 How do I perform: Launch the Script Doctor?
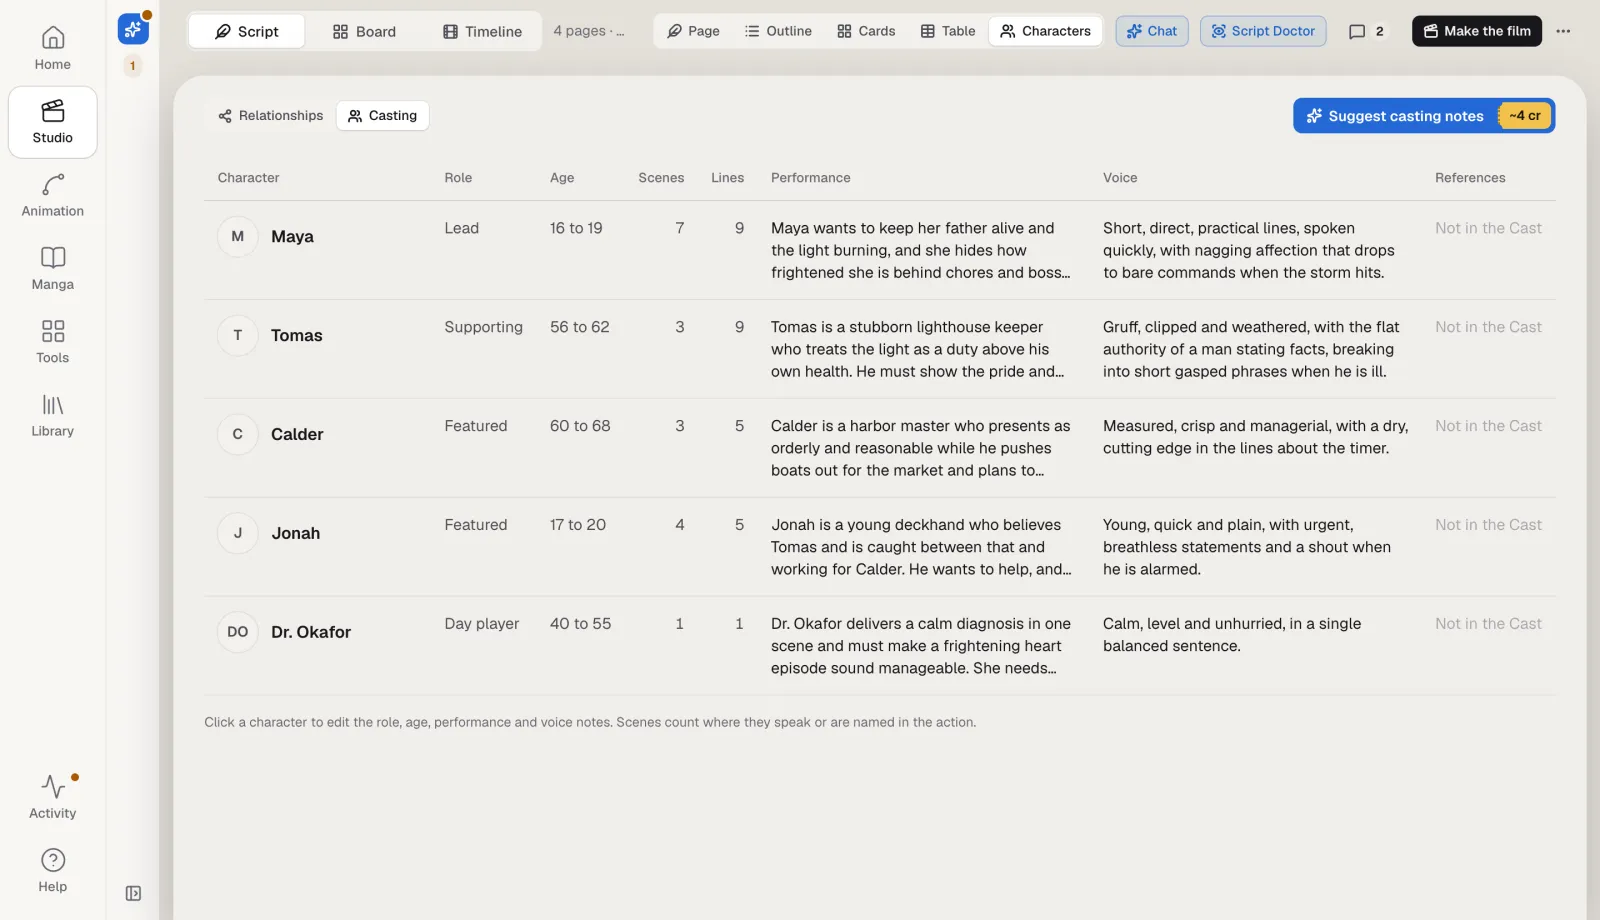coord(1263,31)
